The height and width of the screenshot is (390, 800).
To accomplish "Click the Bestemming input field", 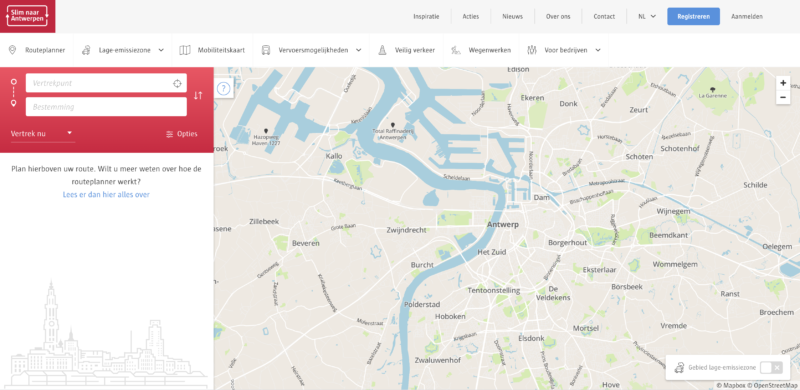I will 106,107.
